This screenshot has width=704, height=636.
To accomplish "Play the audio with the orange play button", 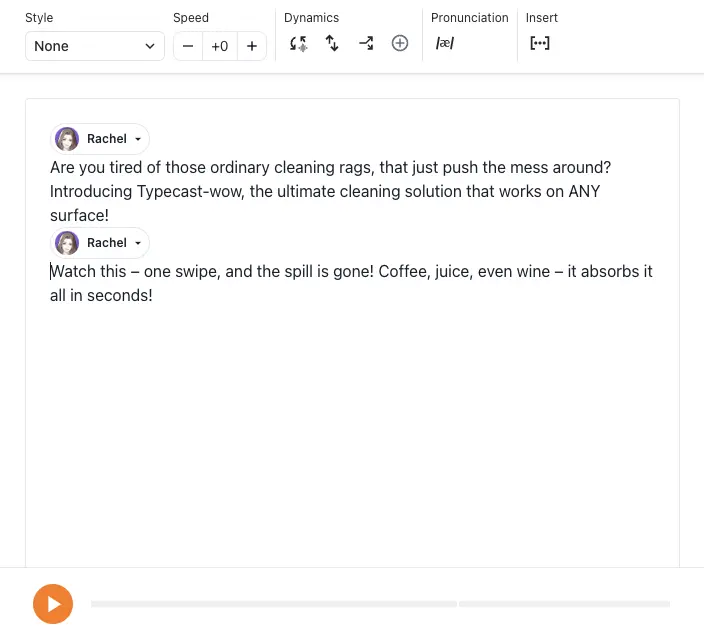I will pos(53,604).
